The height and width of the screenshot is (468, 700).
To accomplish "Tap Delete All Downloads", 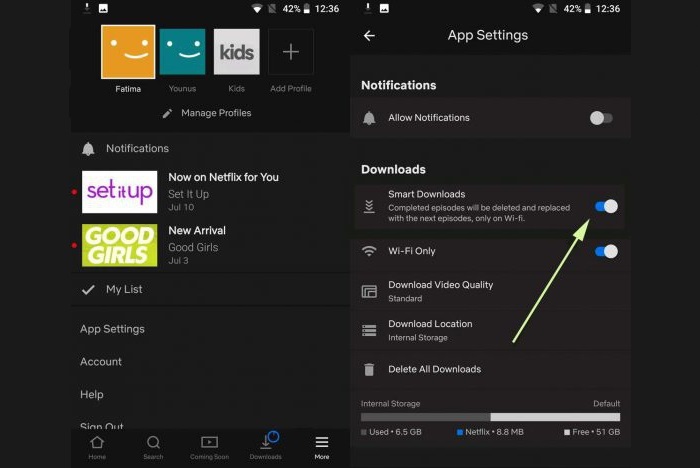I will [x=491, y=369].
